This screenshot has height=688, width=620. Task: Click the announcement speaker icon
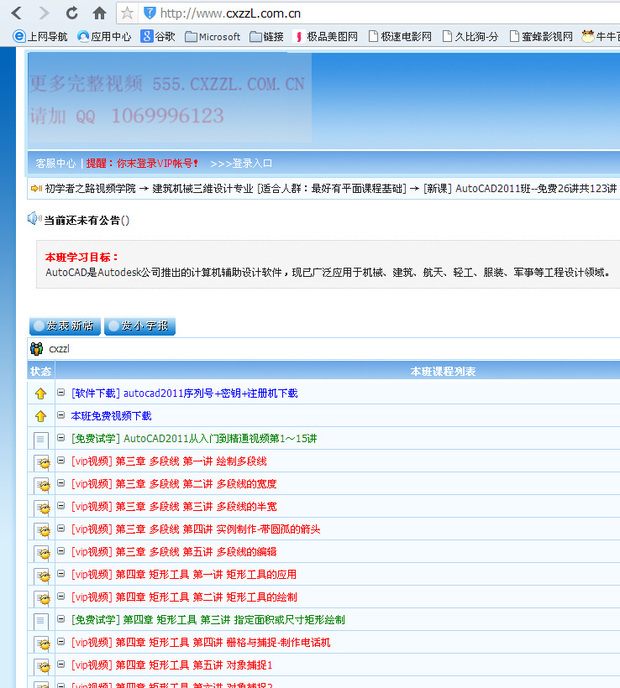point(34,219)
